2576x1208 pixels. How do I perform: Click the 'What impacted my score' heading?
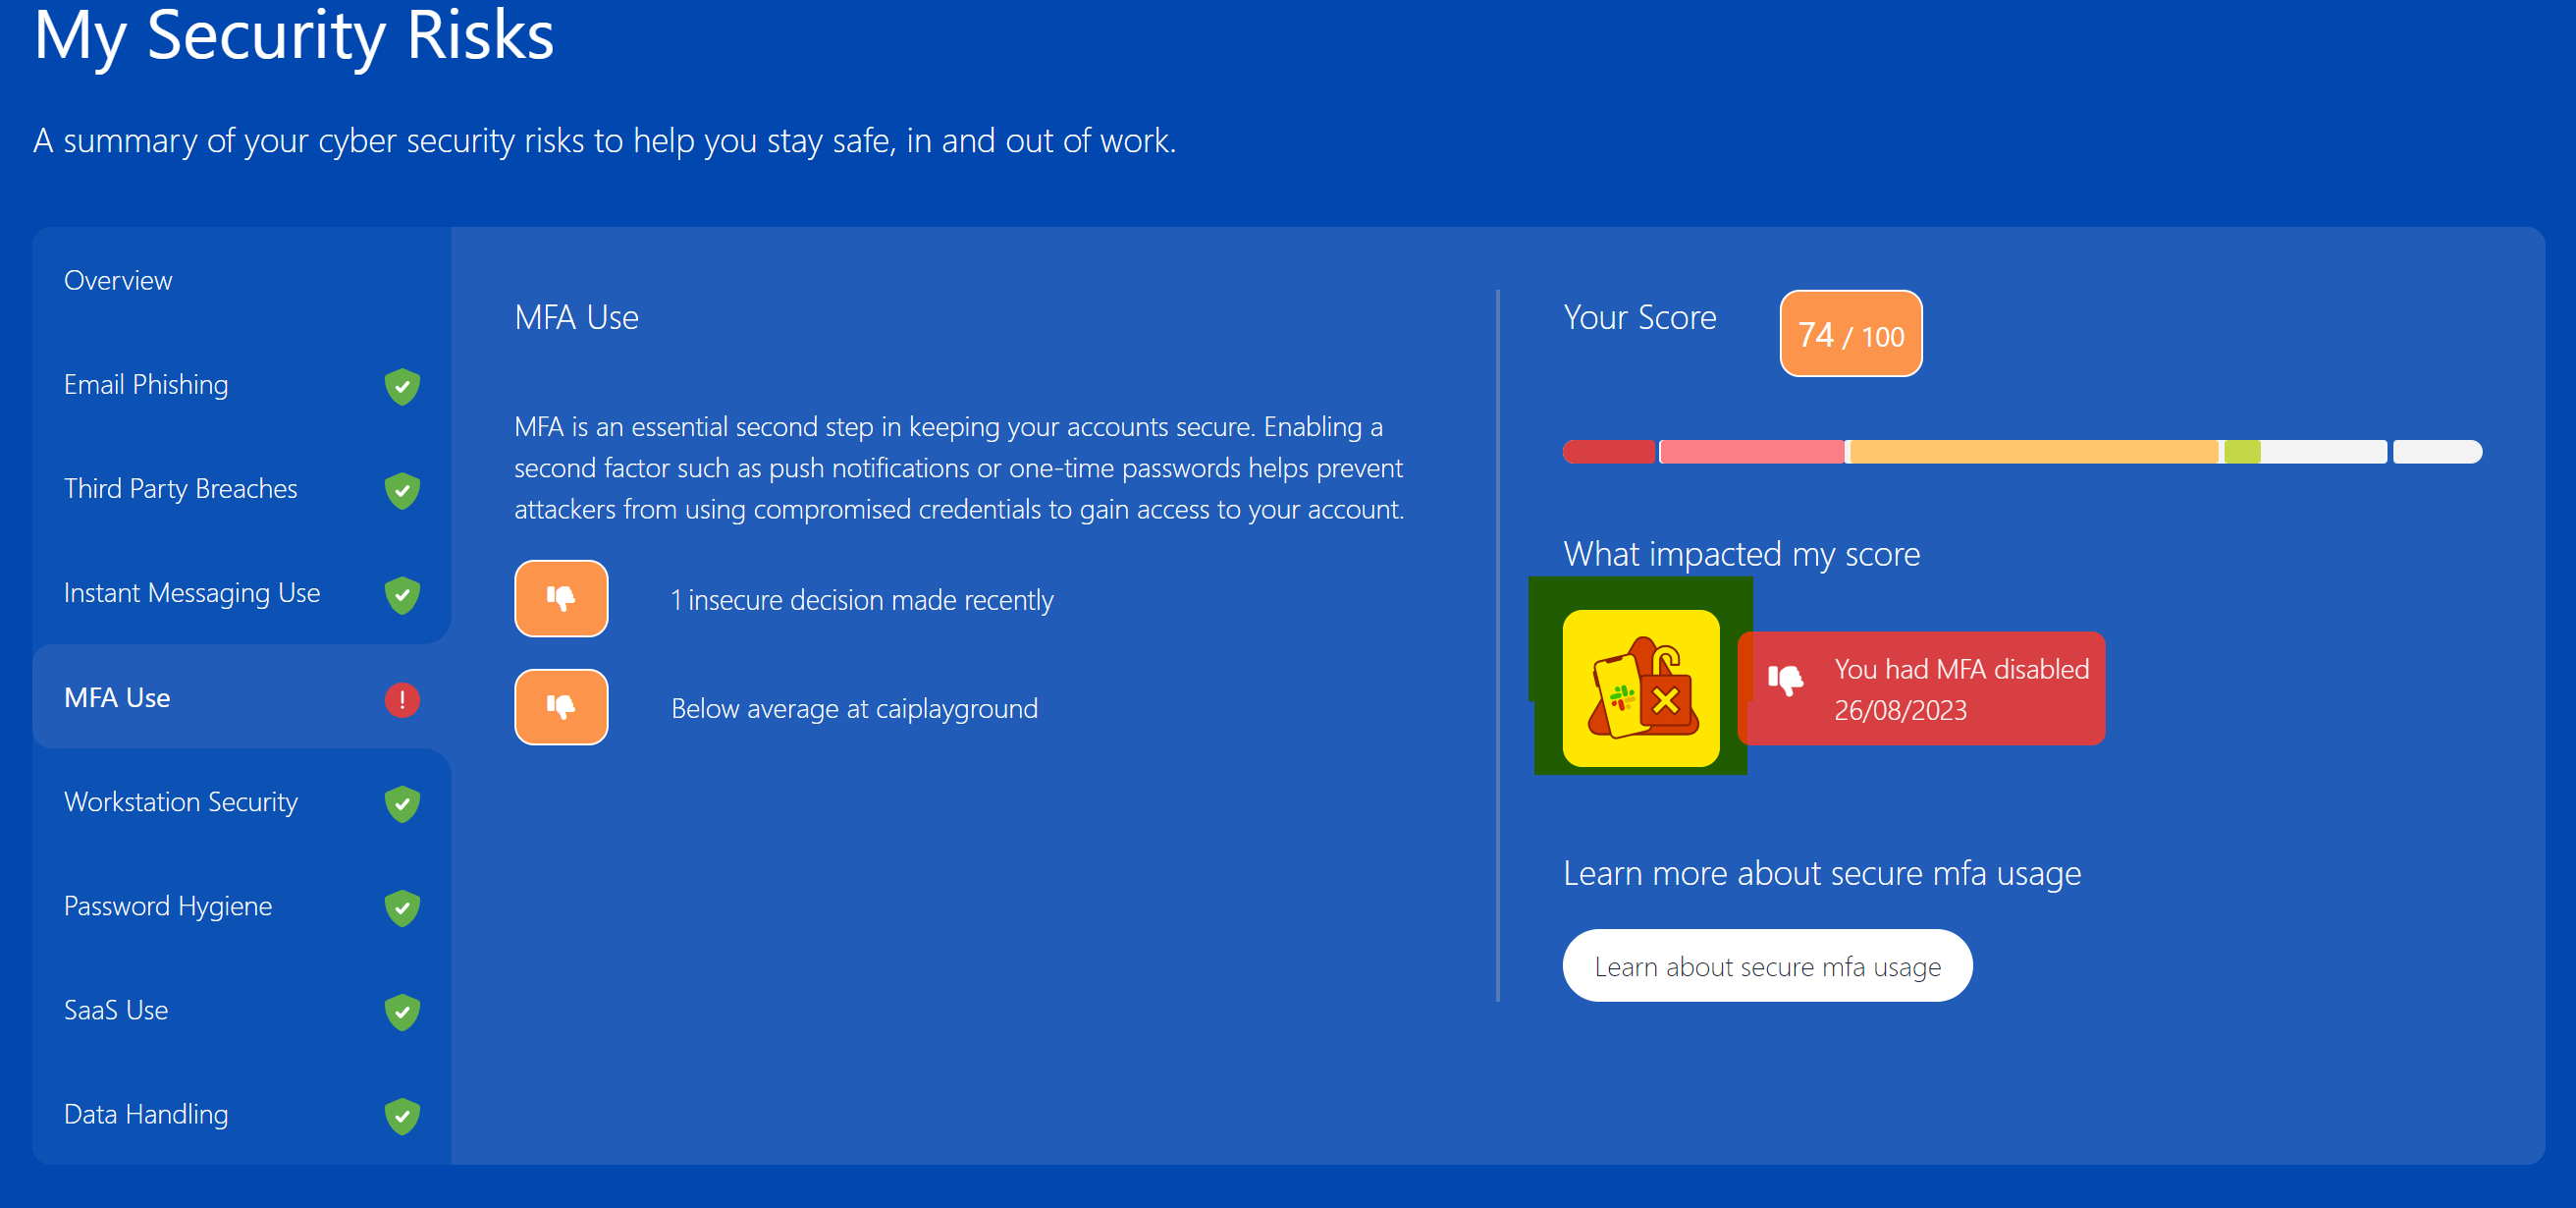point(1741,553)
